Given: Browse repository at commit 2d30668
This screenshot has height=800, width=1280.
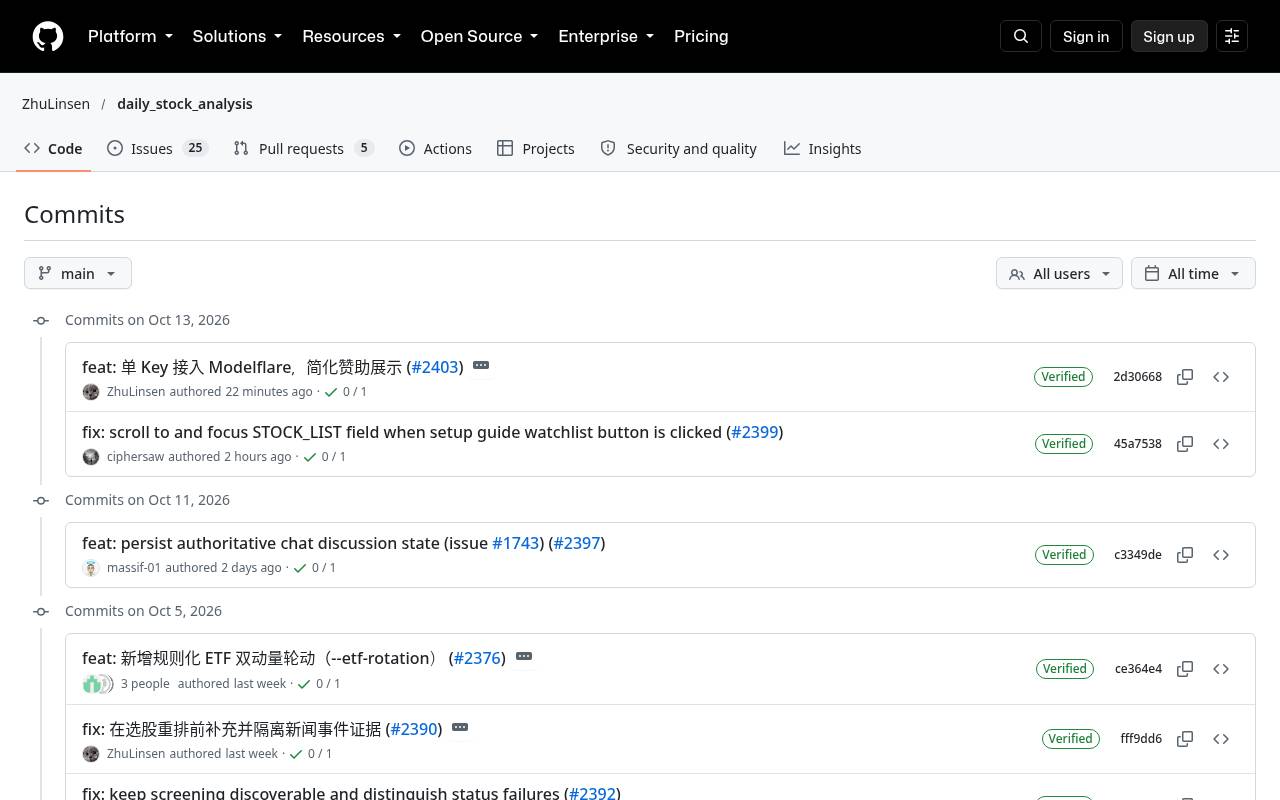Looking at the screenshot, I should pos(1221,377).
